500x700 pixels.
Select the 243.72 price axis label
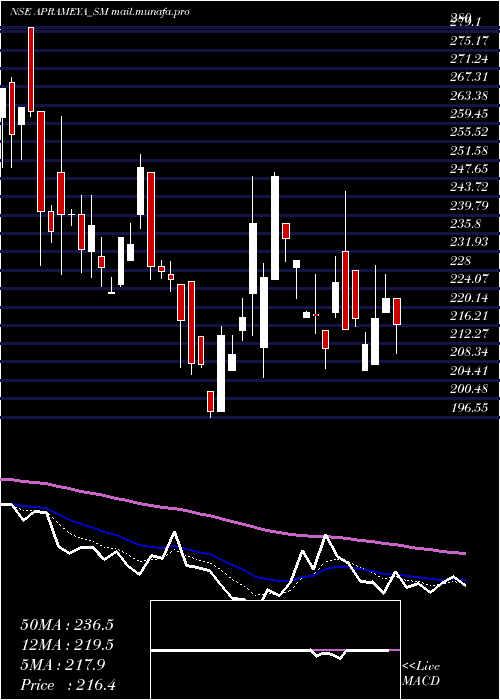[470, 188]
